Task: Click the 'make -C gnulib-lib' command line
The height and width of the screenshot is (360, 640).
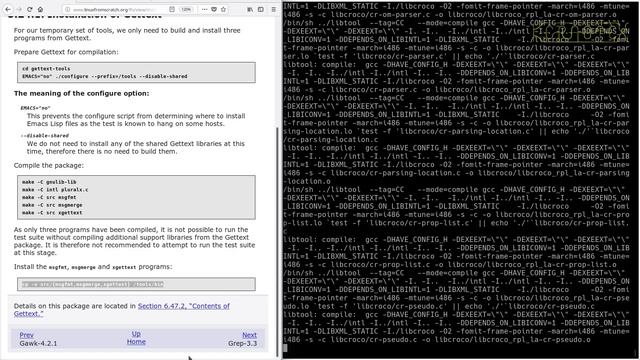Action: 49,182
